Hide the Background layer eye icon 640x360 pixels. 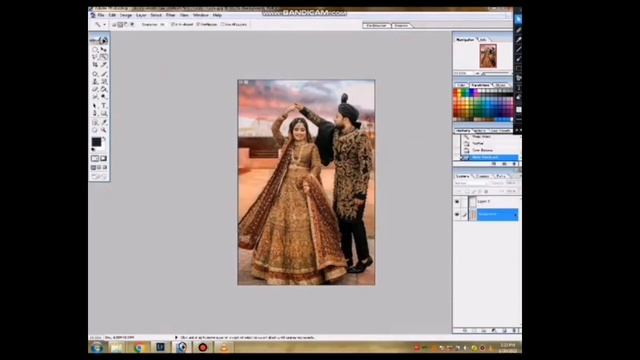457,214
